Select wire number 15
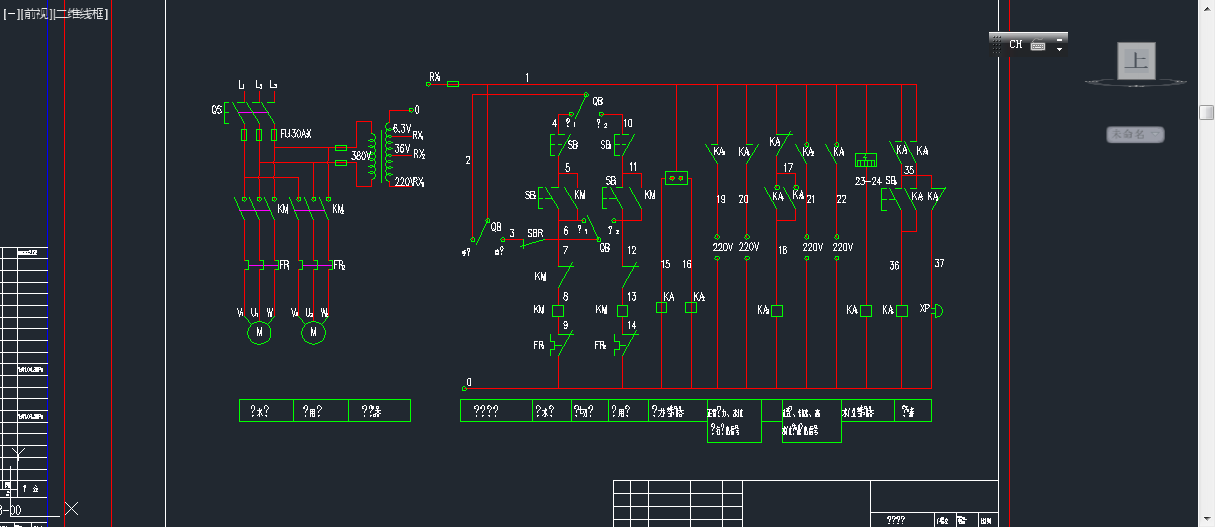Viewport: 1215px width, 527px height. [x=665, y=264]
